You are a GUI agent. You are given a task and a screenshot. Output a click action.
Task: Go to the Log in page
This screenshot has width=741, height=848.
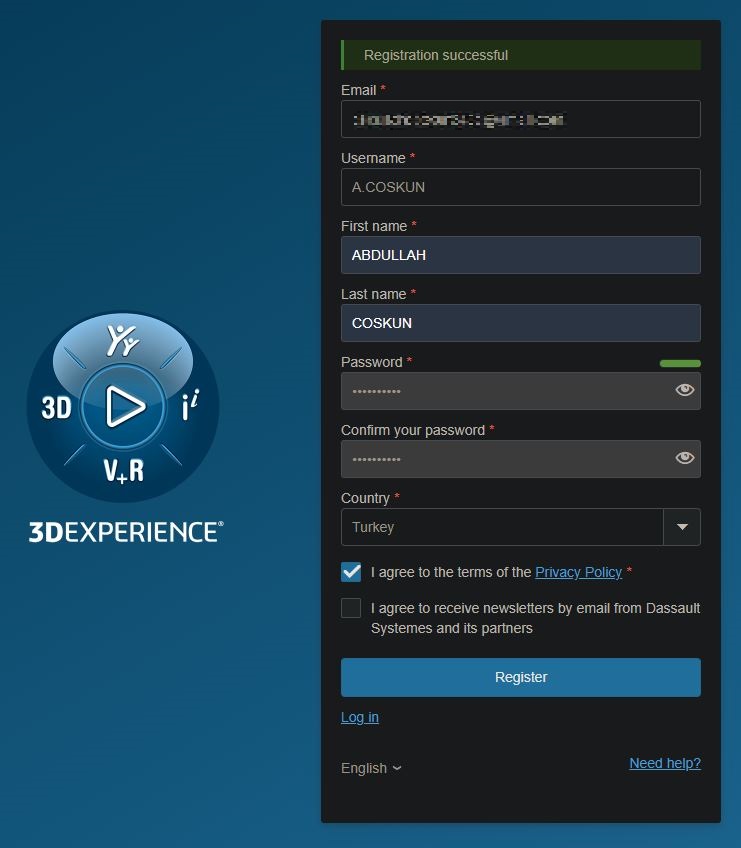point(359,717)
